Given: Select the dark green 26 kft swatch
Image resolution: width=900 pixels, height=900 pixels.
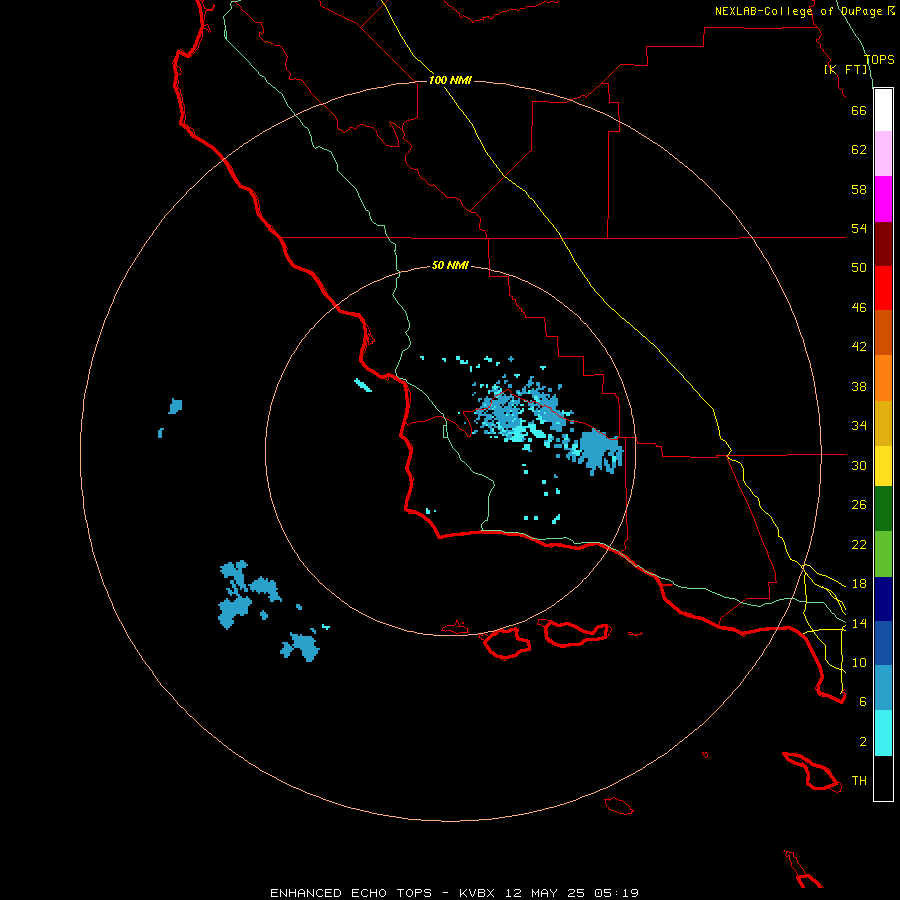Looking at the screenshot, I should 883,509.
